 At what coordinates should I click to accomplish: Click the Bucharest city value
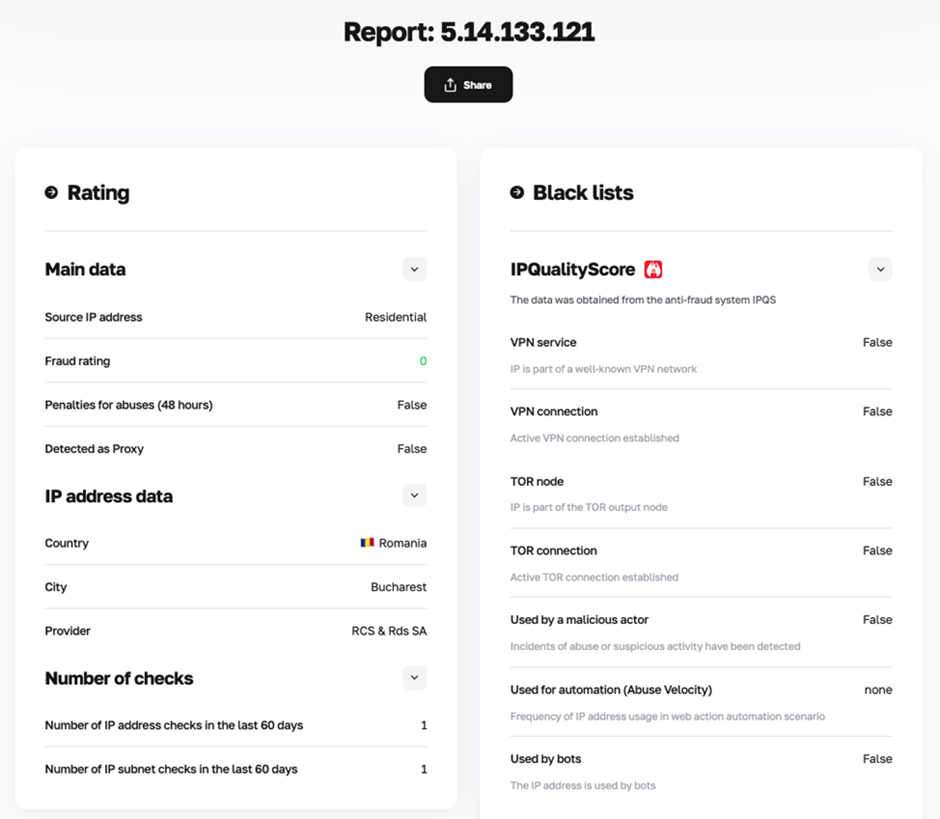tap(398, 587)
